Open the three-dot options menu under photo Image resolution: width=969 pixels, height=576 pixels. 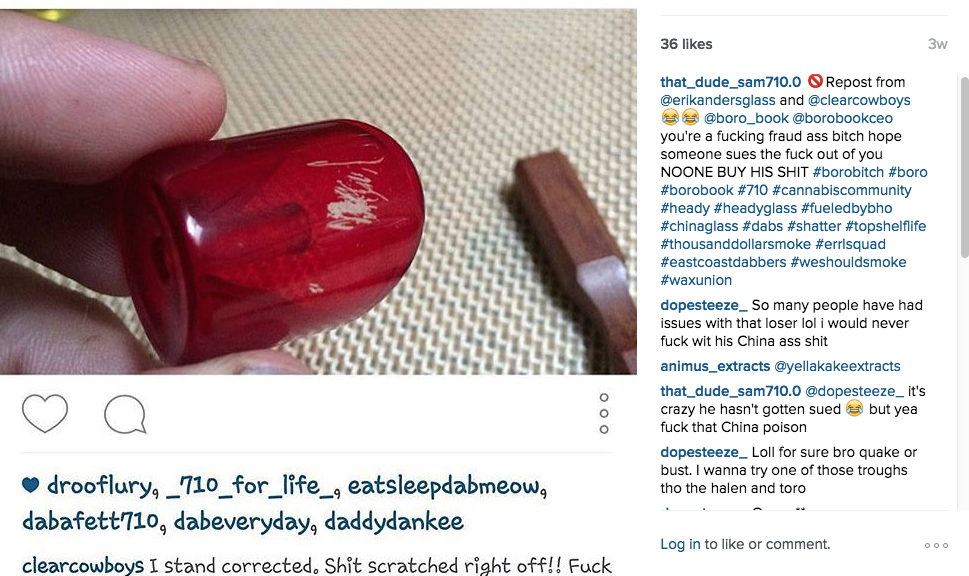click(604, 413)
